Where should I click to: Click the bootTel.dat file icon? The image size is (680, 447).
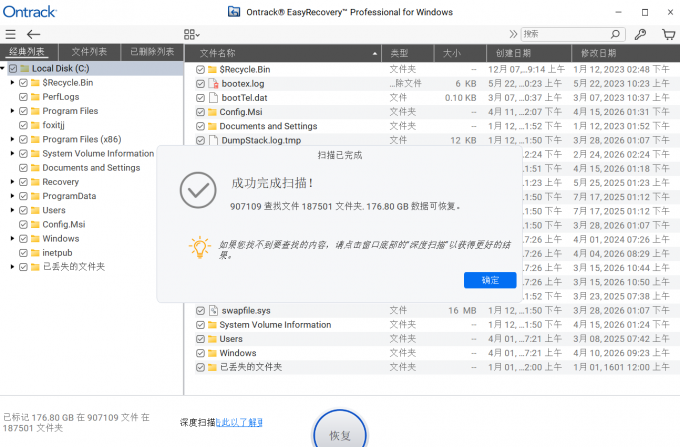pos(213,98)
